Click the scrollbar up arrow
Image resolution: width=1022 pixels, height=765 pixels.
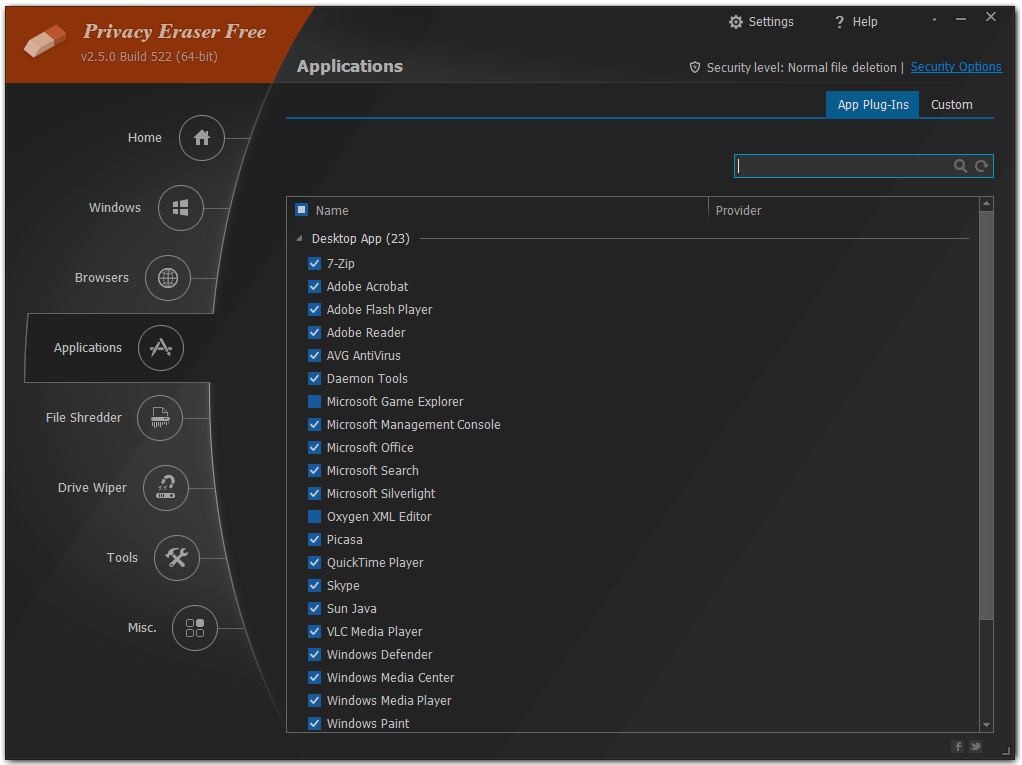click(x=986, y=204)
